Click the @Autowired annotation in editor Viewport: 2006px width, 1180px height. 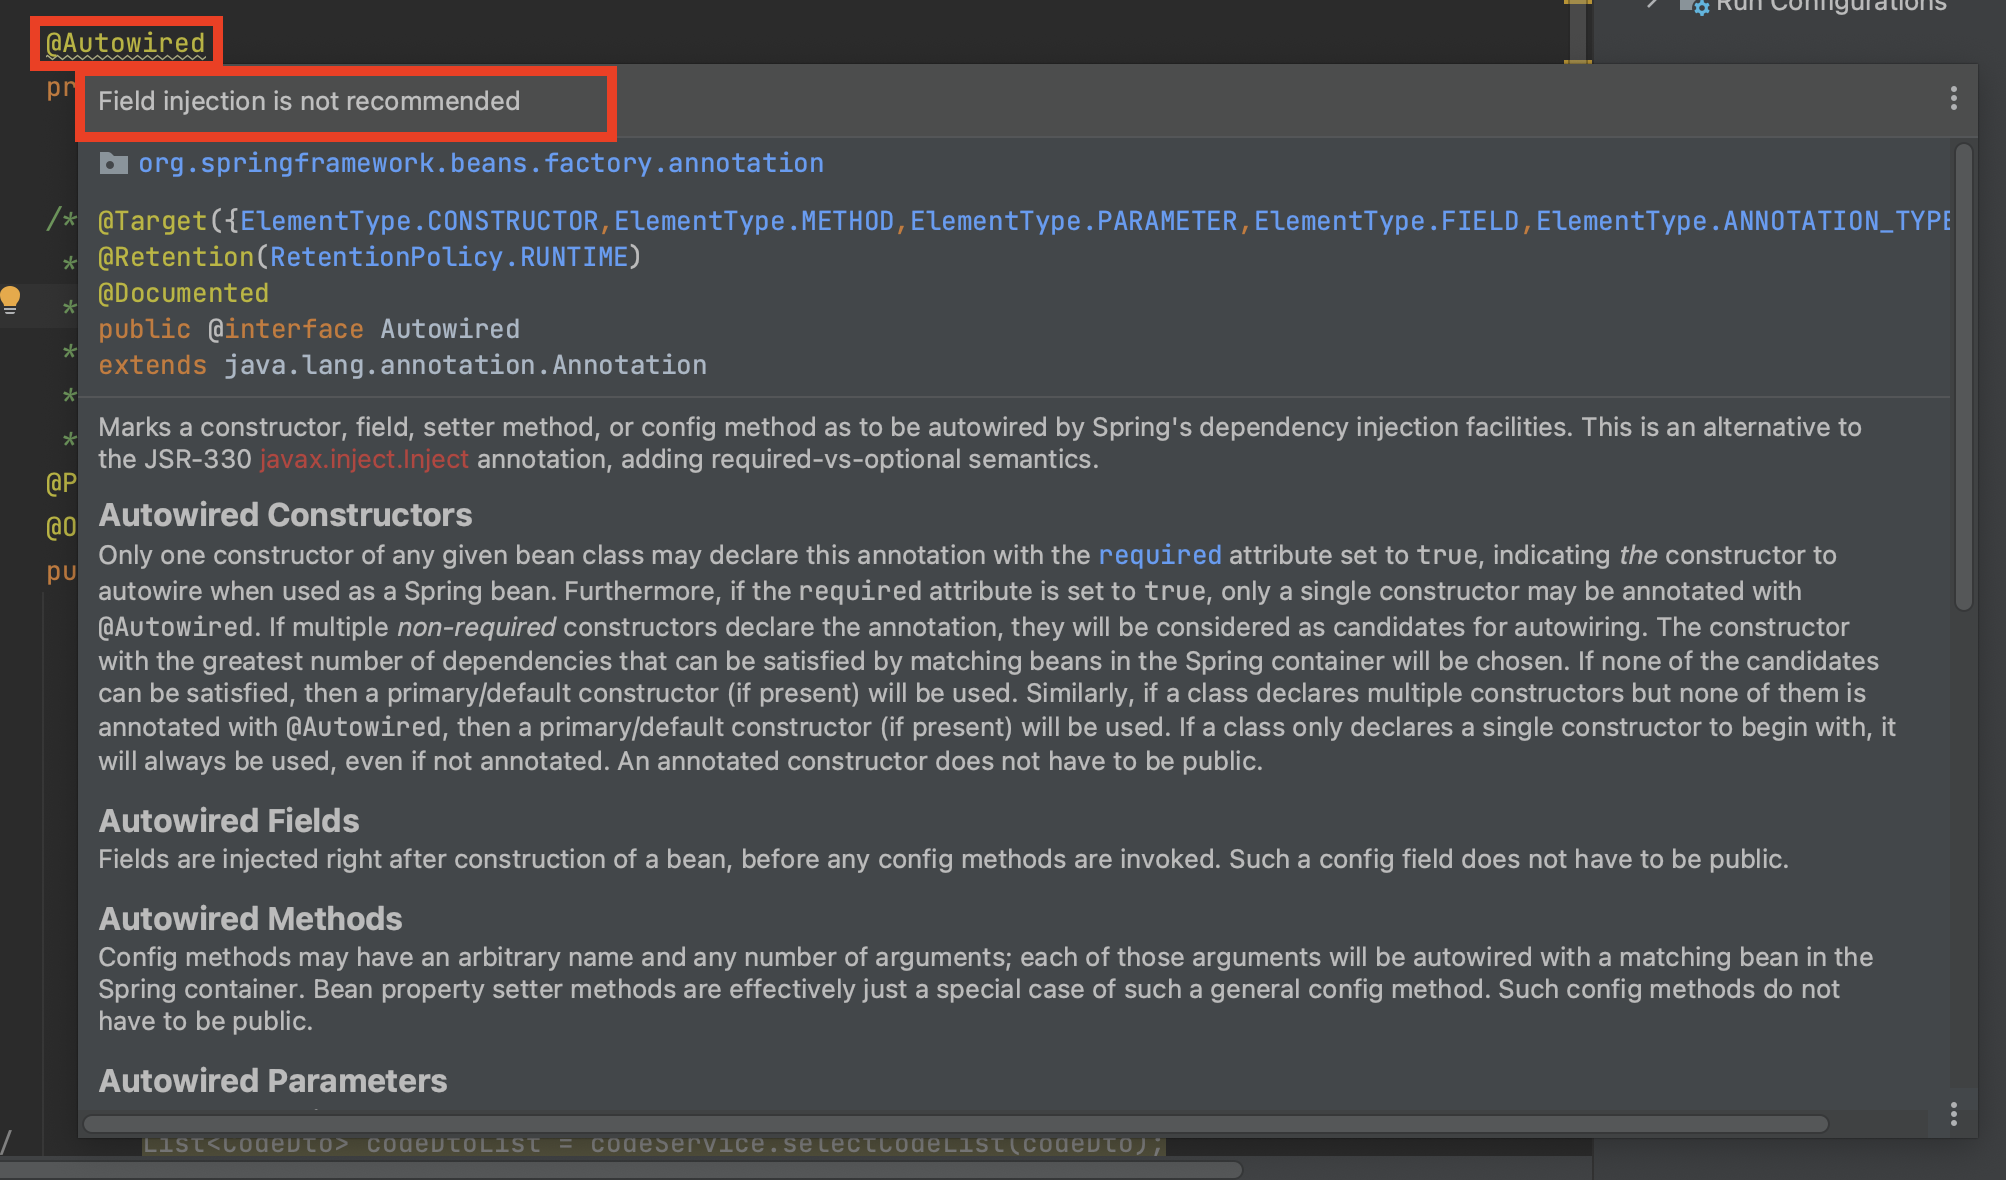point(126,43)
